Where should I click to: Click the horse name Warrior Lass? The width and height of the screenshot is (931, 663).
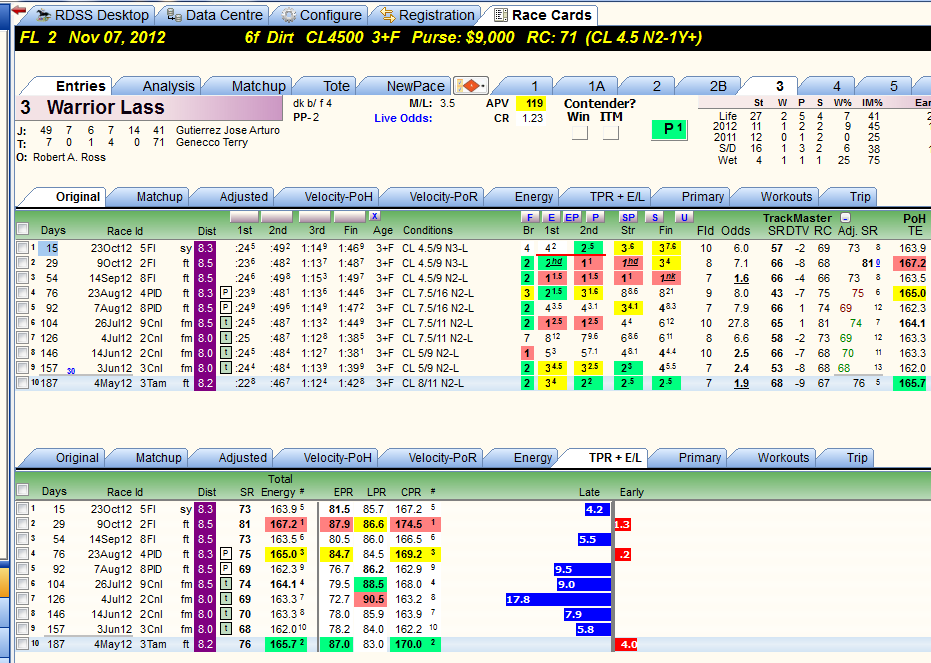(106, 107)
